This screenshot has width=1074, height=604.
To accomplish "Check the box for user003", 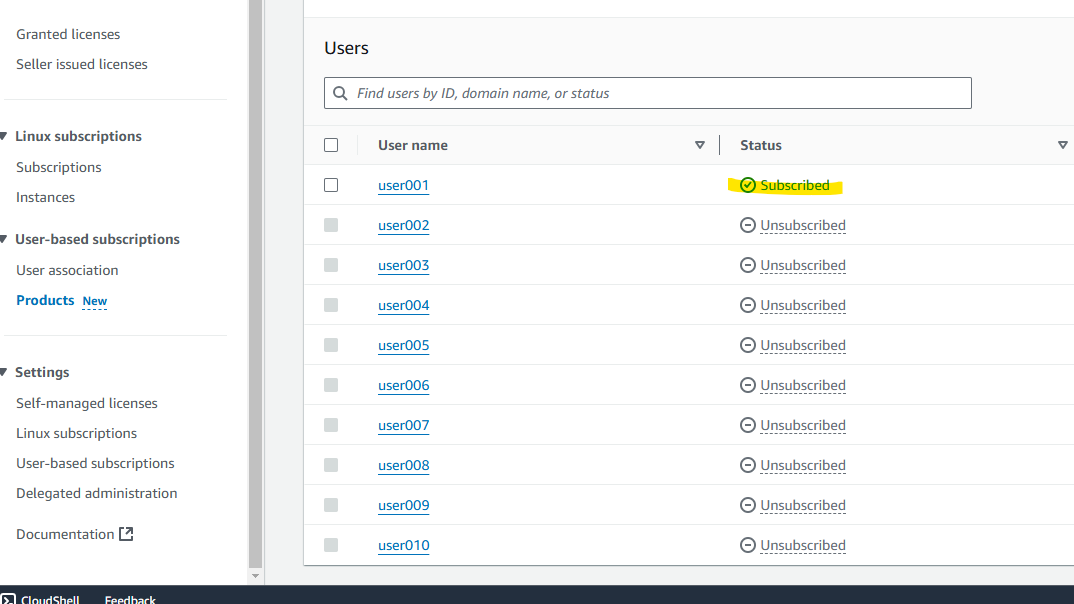I will point(331,265).
